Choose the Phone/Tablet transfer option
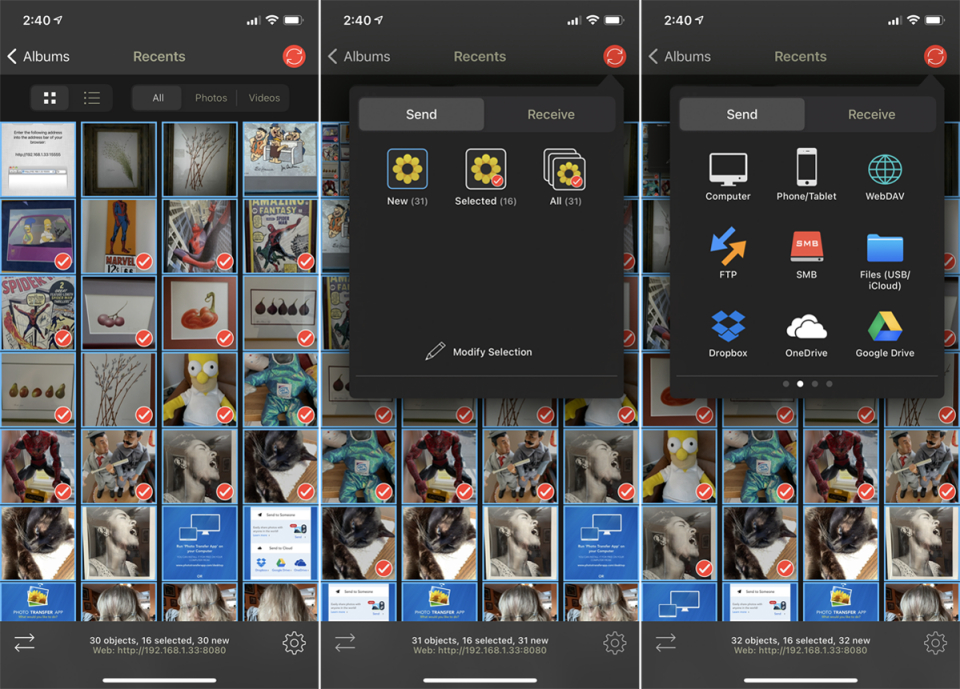960x689 pixels. click(x=806, y=176)
